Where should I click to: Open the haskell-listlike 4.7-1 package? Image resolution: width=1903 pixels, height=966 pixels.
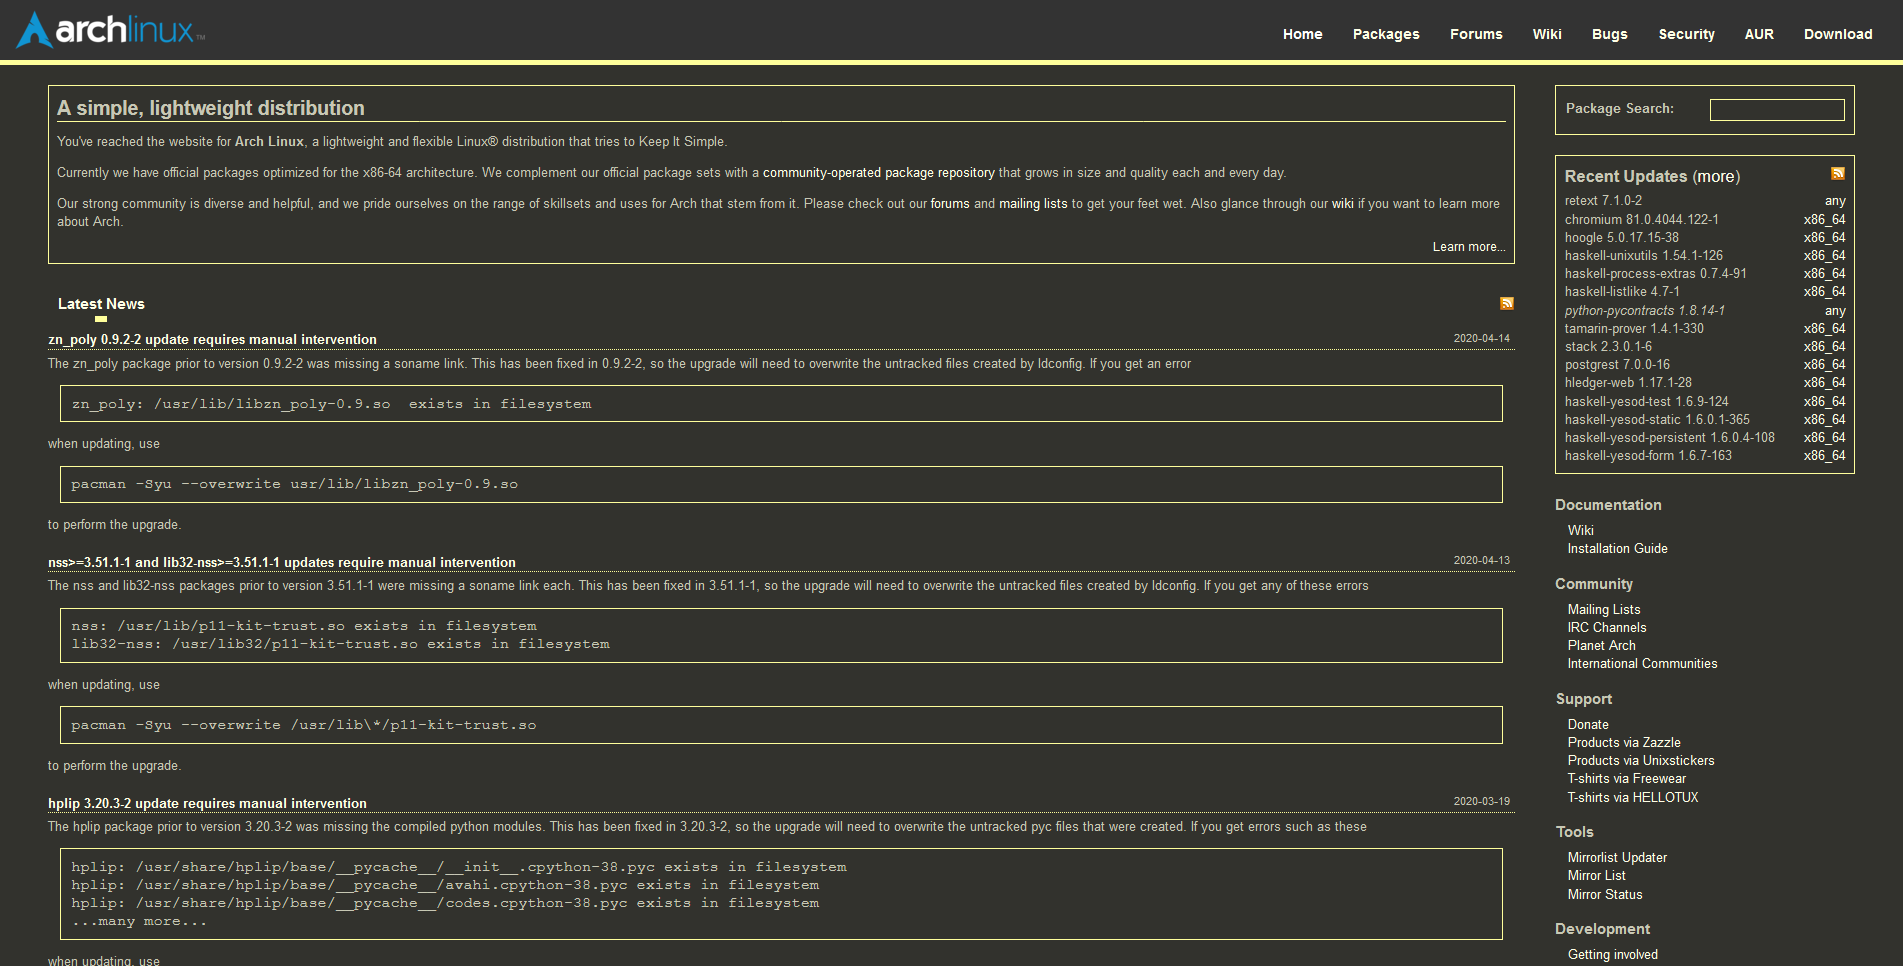click(1622, 292)
